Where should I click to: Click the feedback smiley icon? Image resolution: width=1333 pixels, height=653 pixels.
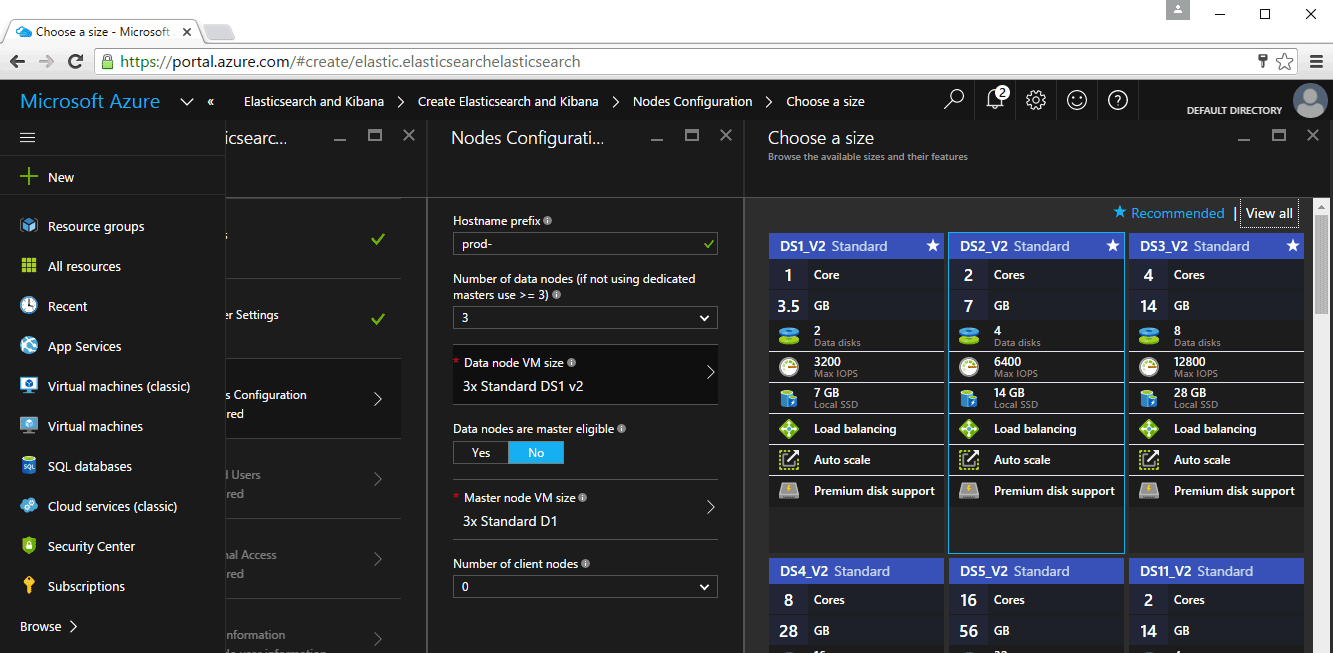1077,100
